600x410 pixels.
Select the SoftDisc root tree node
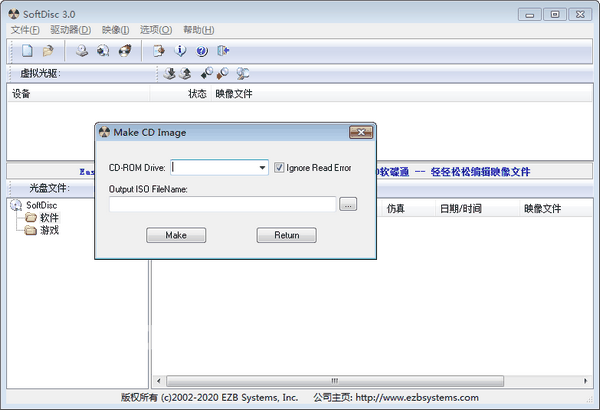(42, 205)
